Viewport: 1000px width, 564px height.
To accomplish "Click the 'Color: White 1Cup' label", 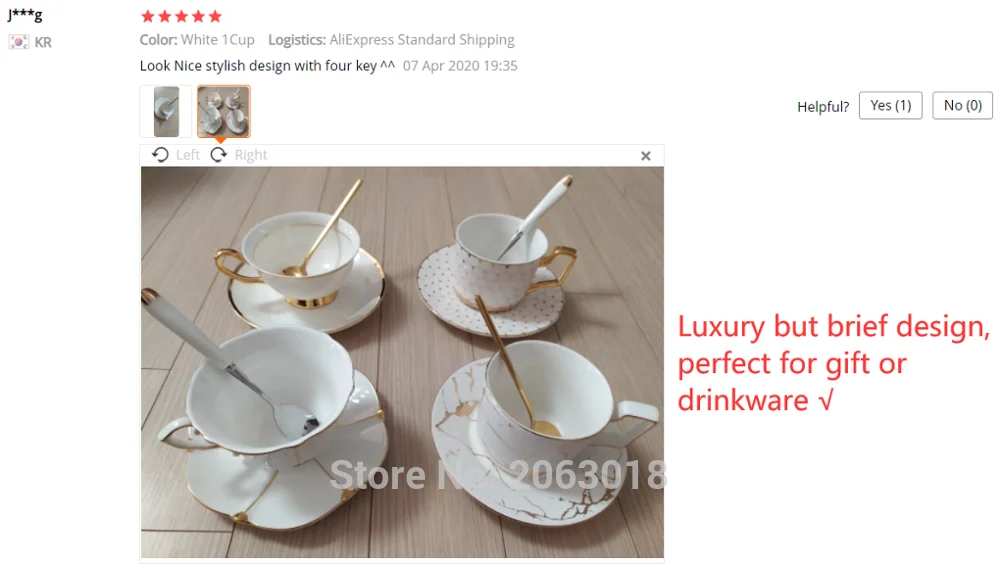I will (x=197, y=40).
